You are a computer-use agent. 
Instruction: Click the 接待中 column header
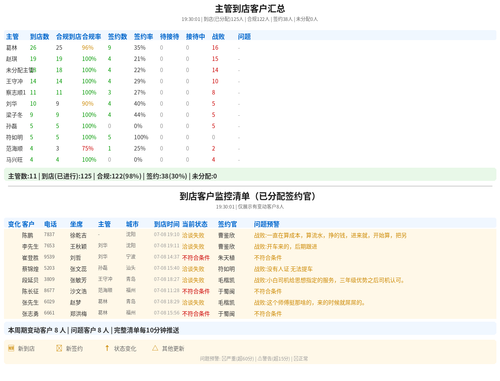(x=195, y=37)
